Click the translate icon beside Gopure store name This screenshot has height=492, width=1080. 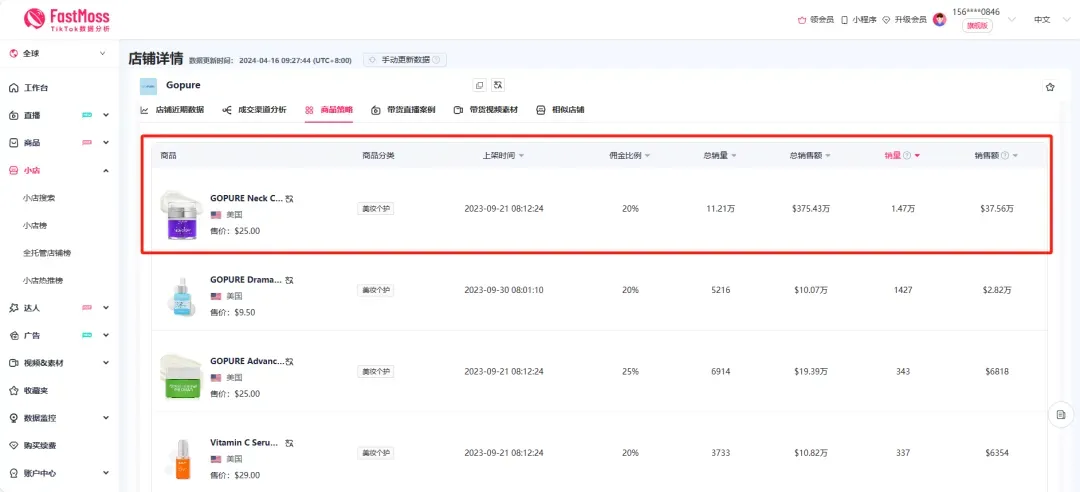coord(498,86)
